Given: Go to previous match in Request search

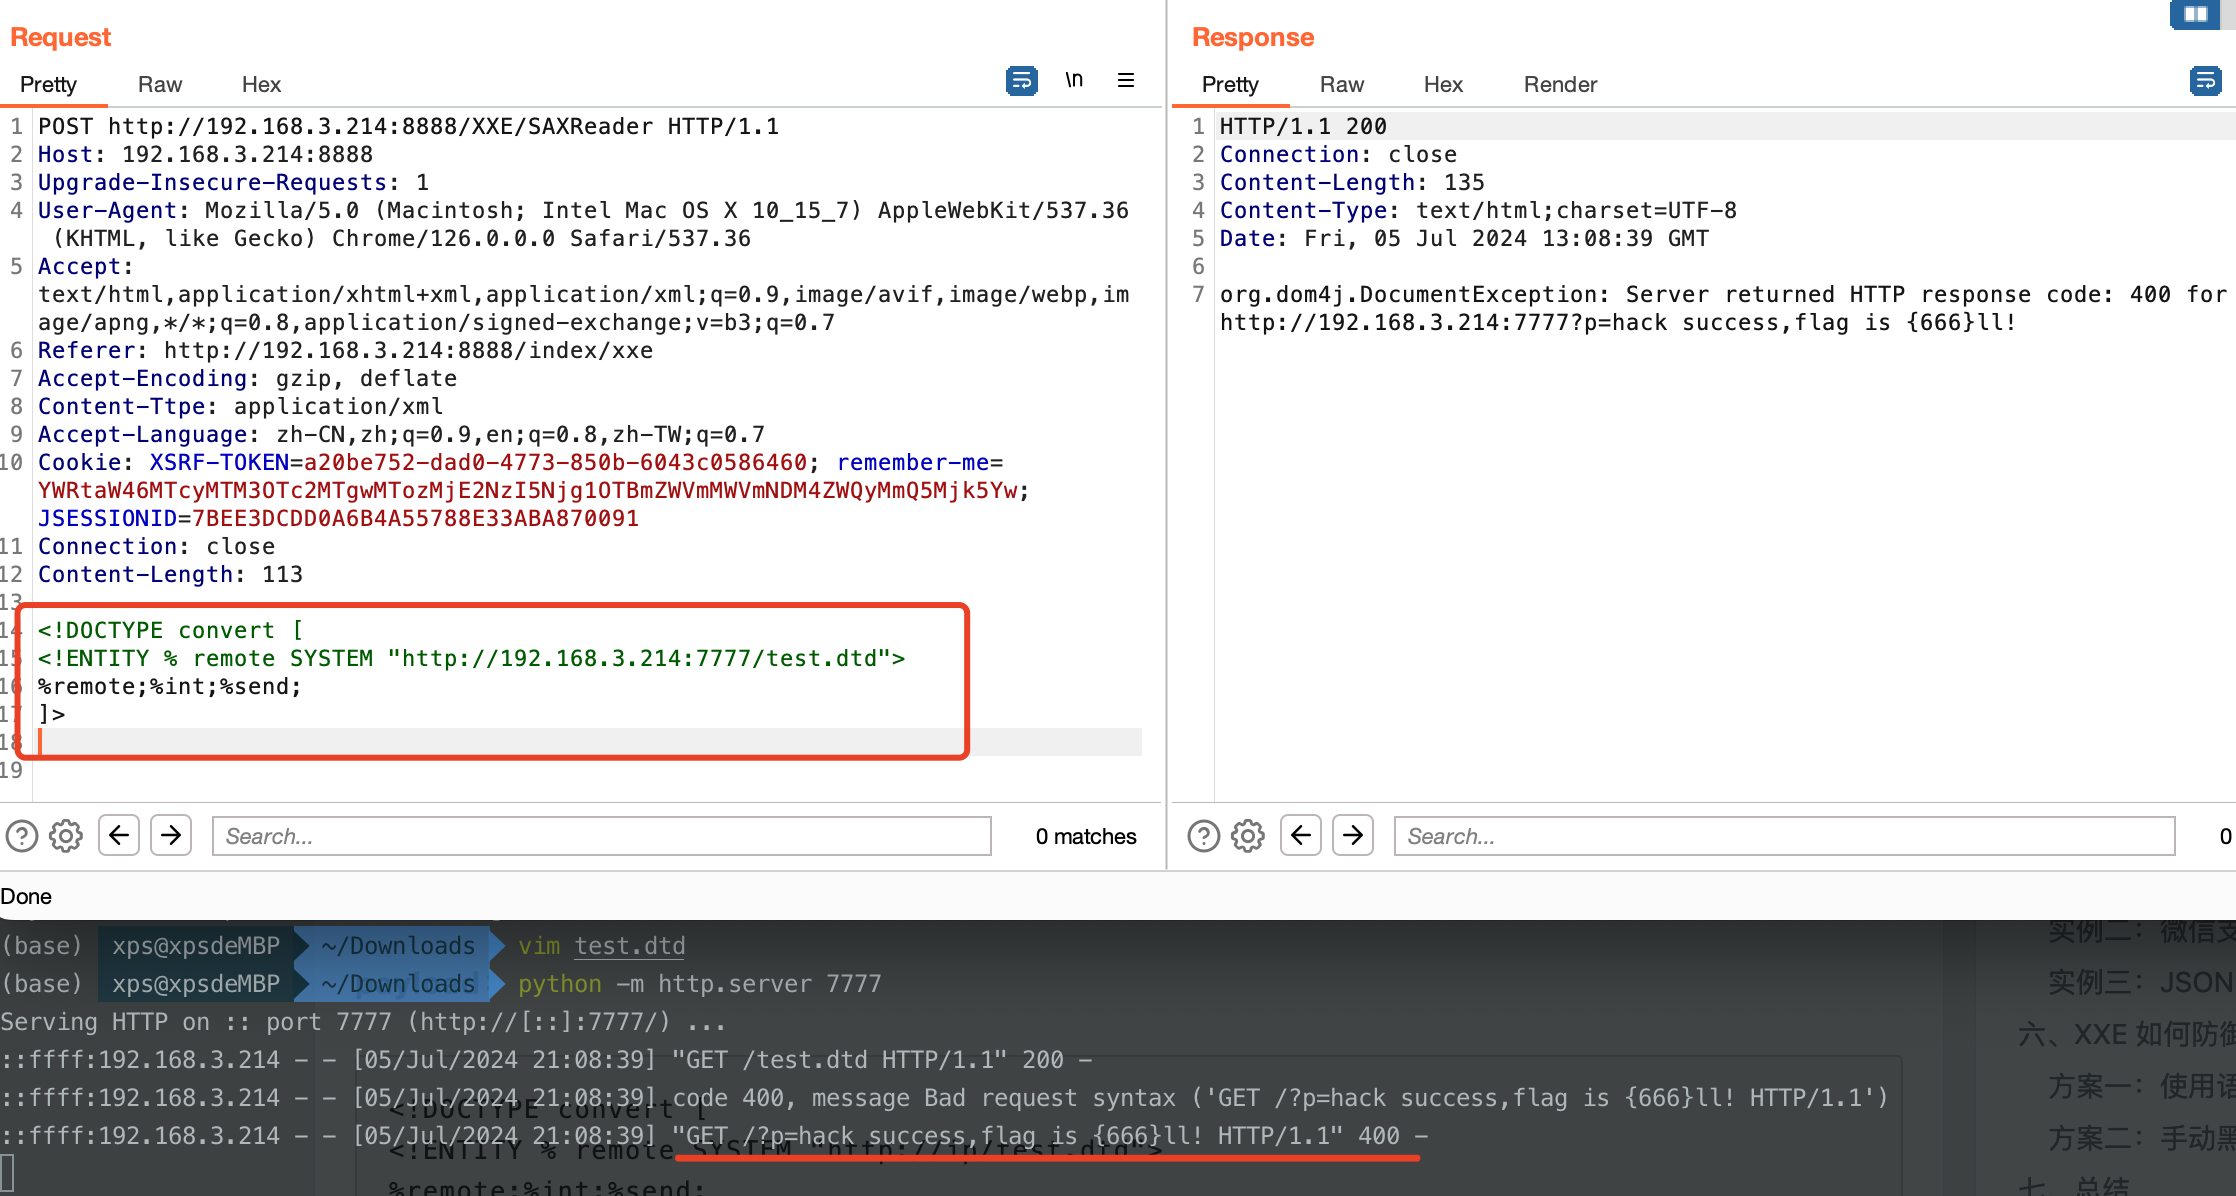Looking at the screenshot, I should coord(119,835).
